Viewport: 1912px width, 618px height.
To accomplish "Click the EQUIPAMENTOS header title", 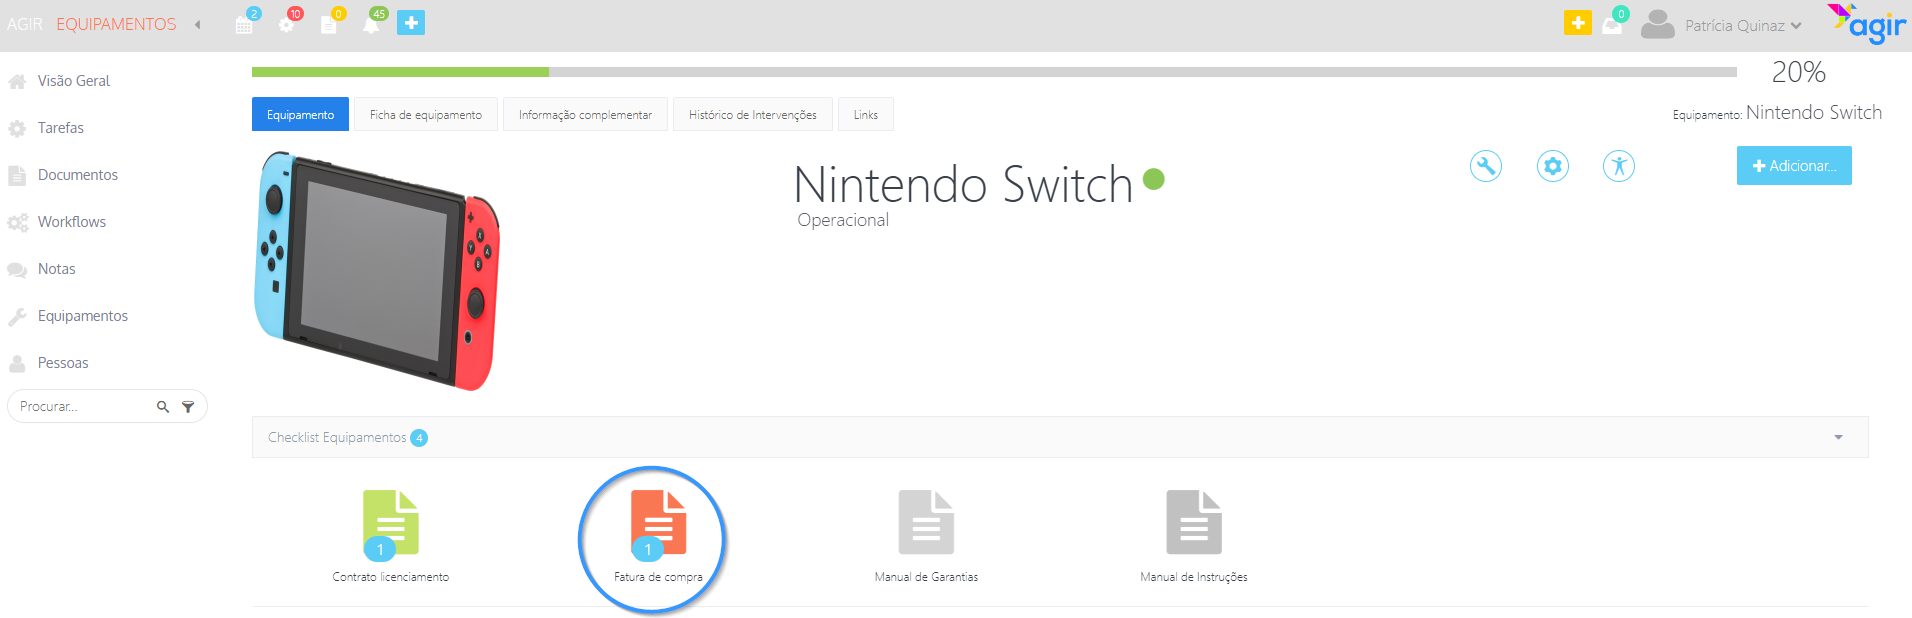I will [116, 24].
